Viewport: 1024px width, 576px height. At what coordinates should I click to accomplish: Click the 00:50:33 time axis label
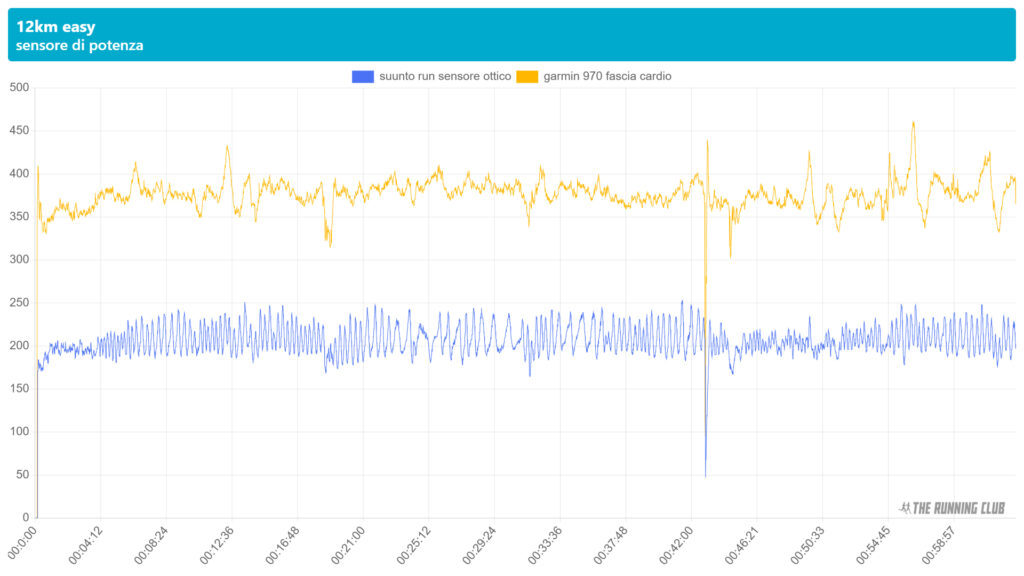(808, 545)
